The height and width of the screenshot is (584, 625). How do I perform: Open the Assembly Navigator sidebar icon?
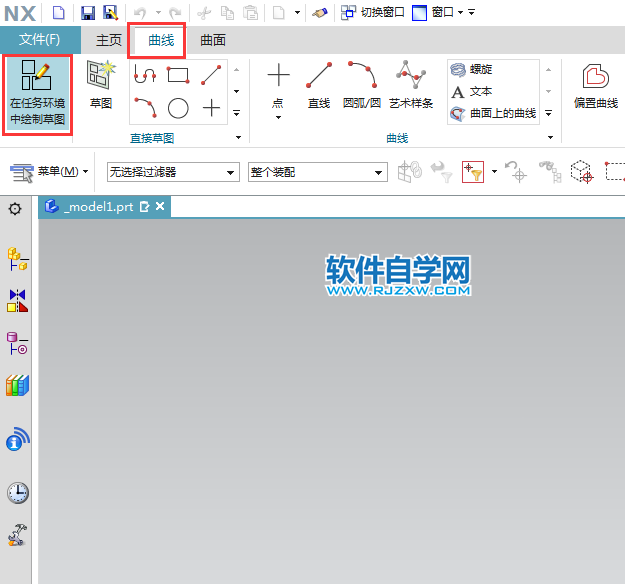(18, 259)
